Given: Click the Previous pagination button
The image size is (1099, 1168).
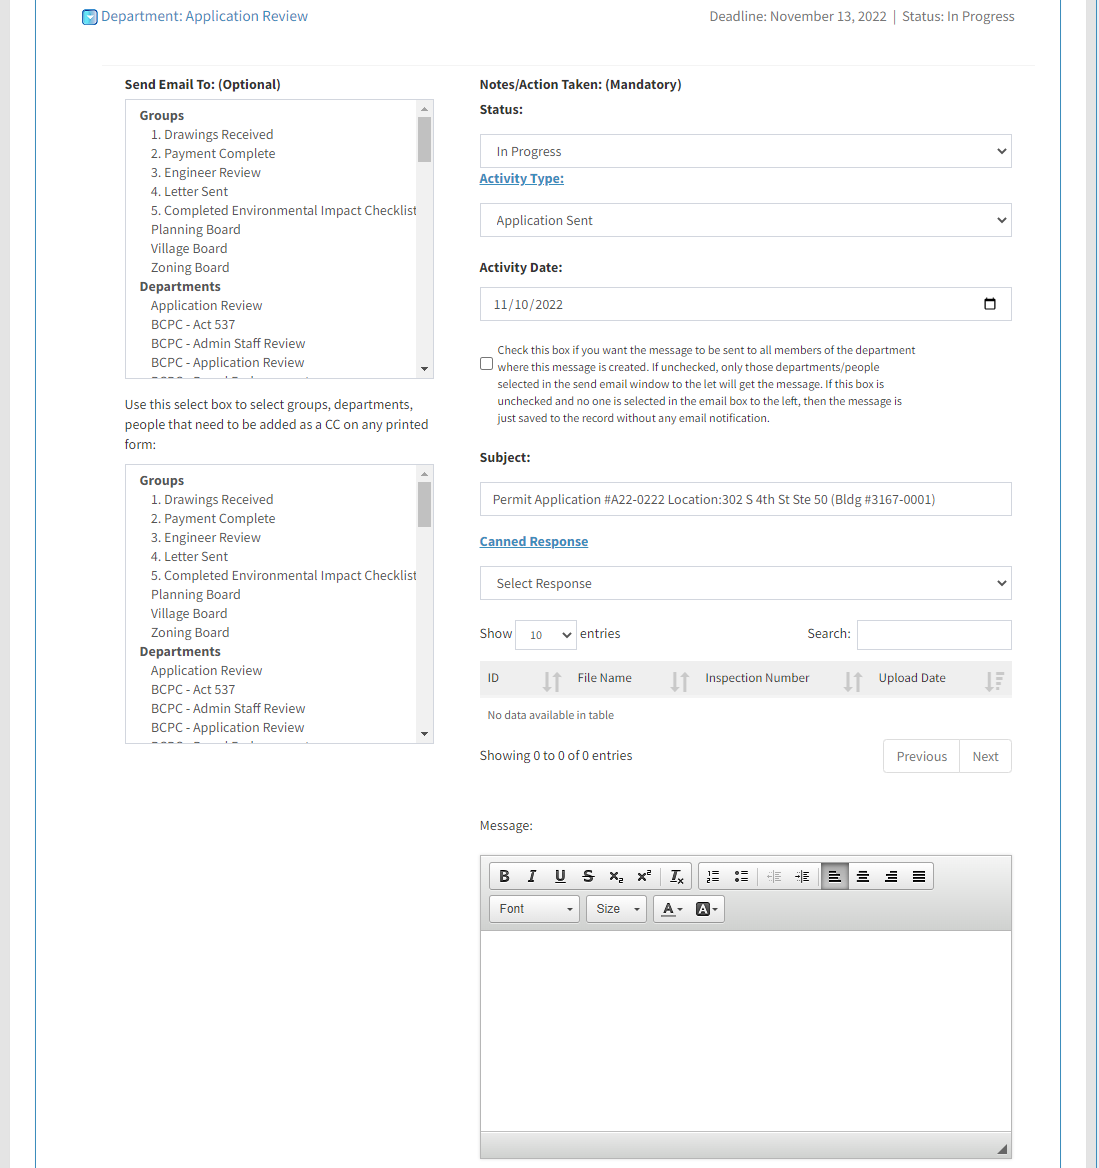Looking at the screenshot, I should pos(922,756).
